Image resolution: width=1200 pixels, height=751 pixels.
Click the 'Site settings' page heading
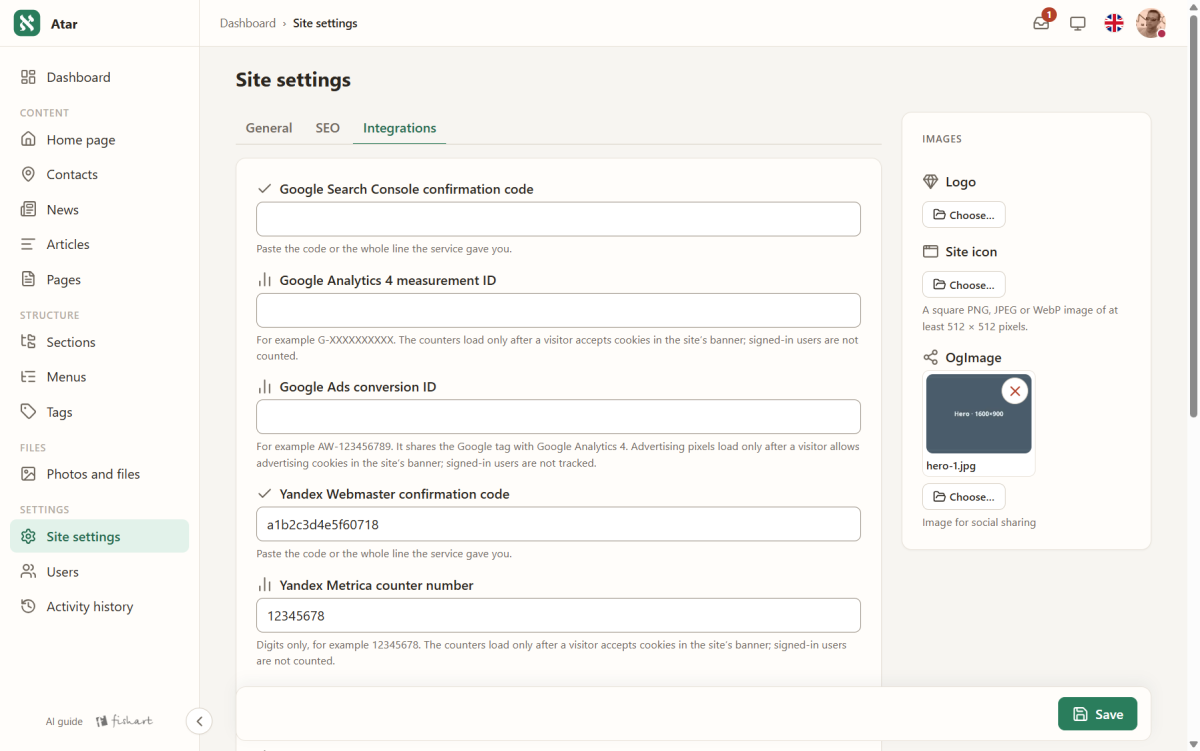tap(293, 80)
